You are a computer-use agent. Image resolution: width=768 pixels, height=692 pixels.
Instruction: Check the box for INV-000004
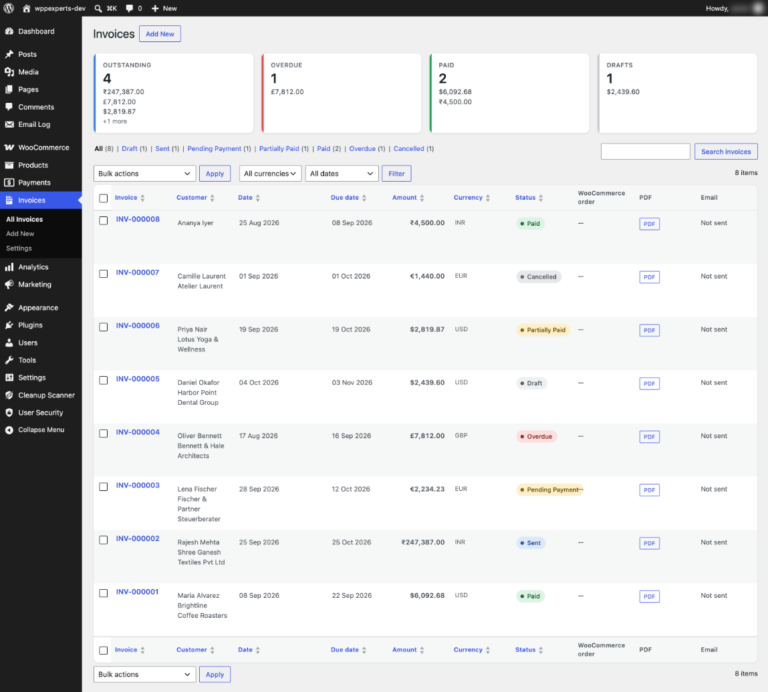tap(103, 433)
